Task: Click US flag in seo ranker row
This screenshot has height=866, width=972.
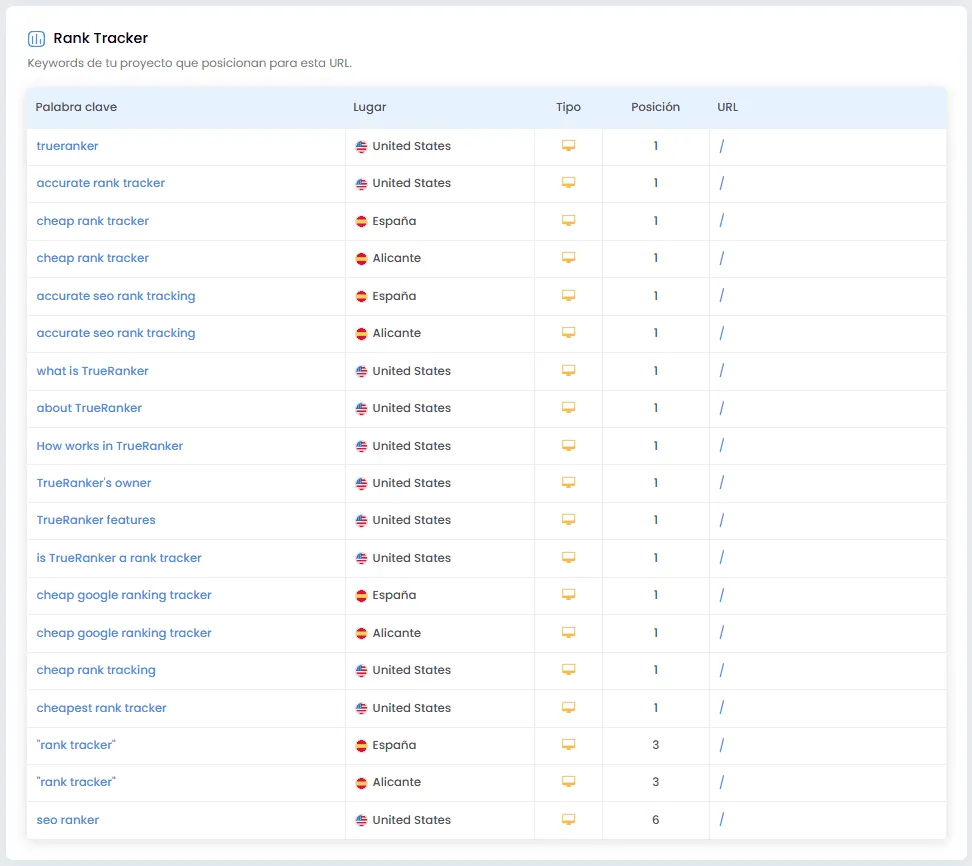Action: pos(361,821)
